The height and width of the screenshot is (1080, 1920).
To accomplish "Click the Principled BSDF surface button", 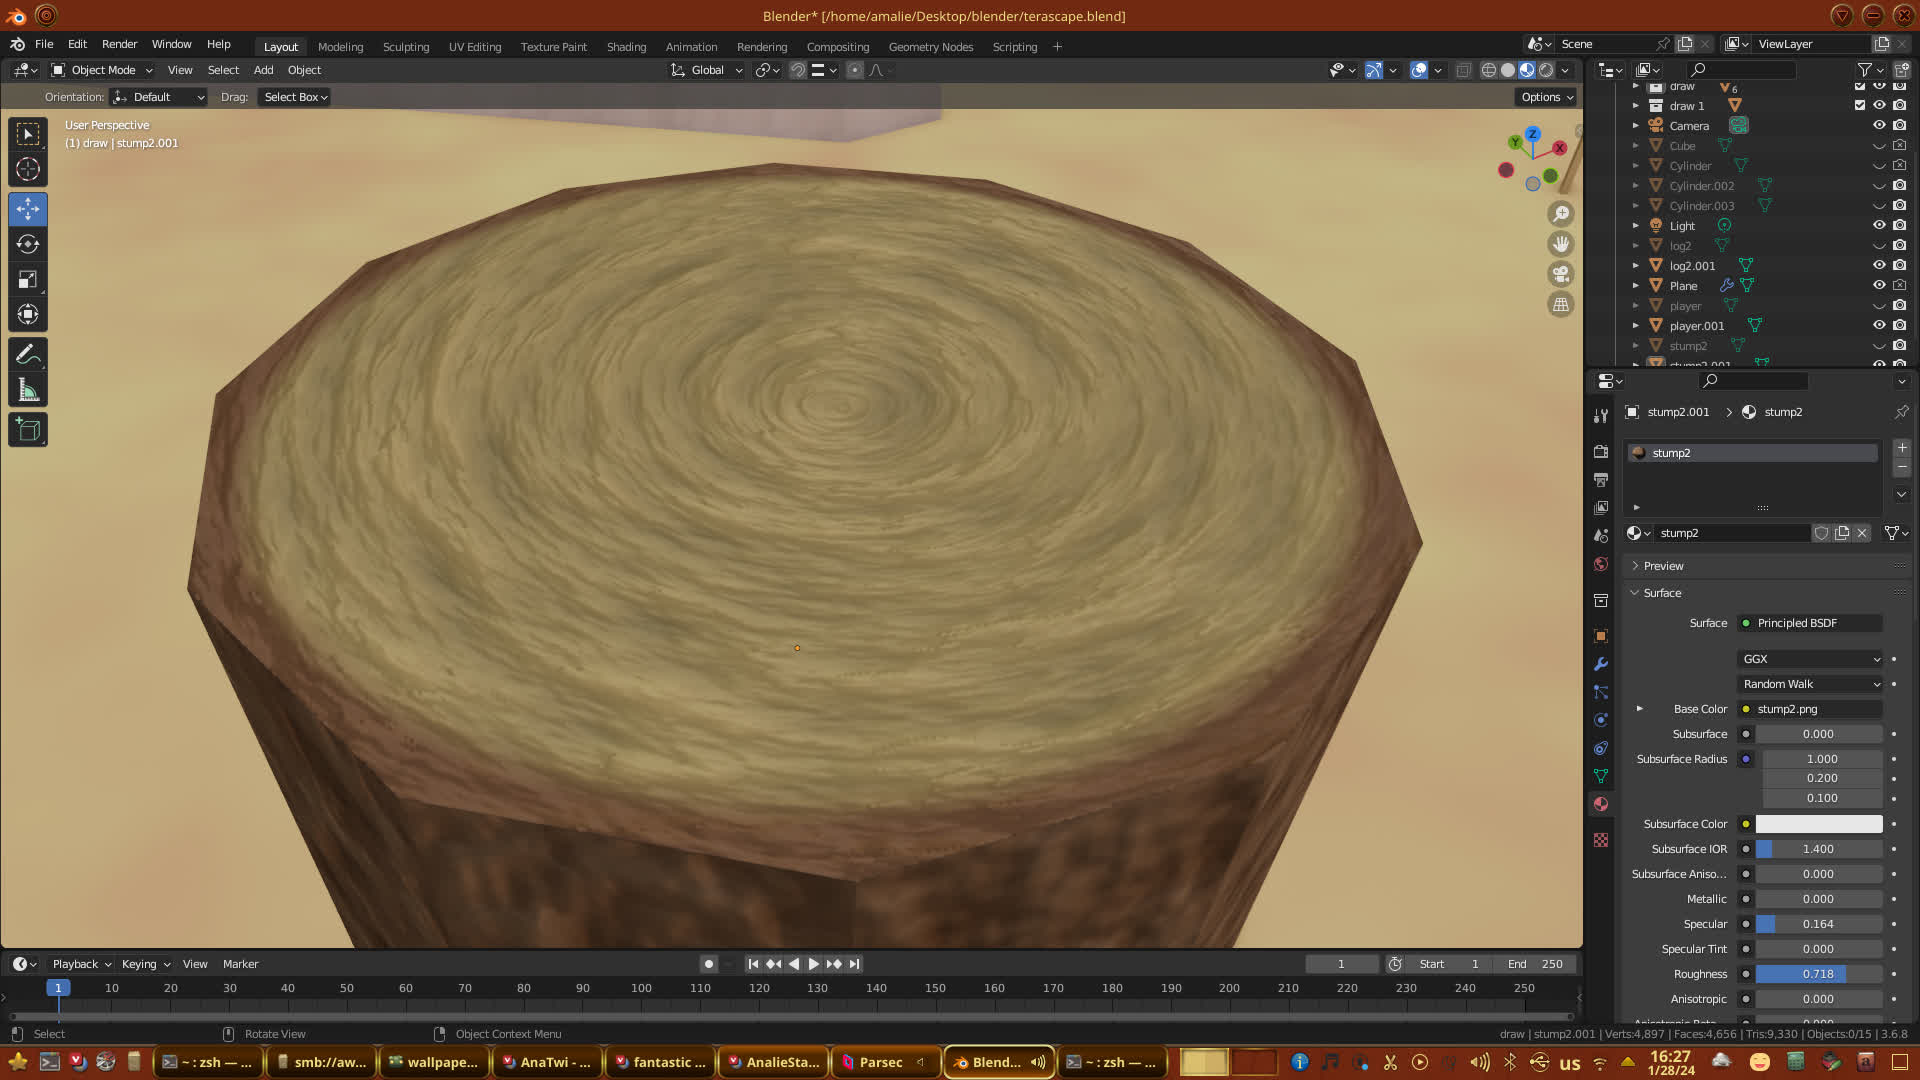I will (x=1811, y=623).
